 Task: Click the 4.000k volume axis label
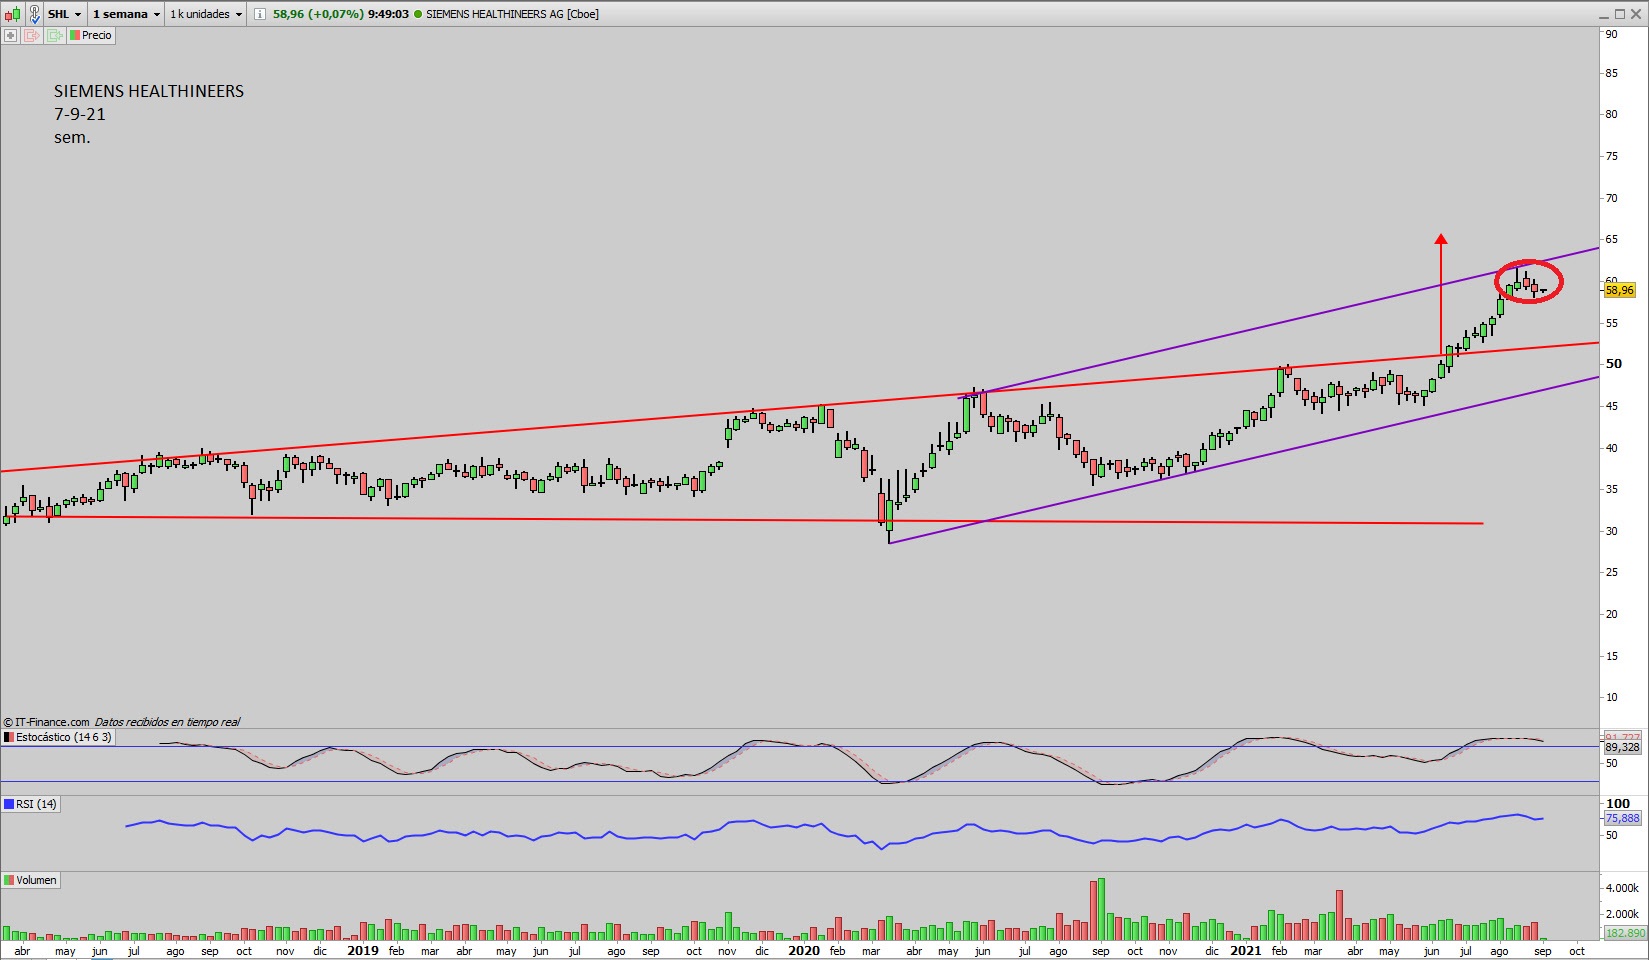coord(1622,888)
